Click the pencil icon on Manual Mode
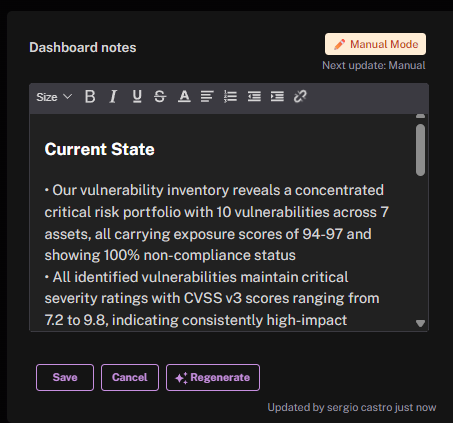Screen dimensions: 453x423 click(x=340, y=44)
